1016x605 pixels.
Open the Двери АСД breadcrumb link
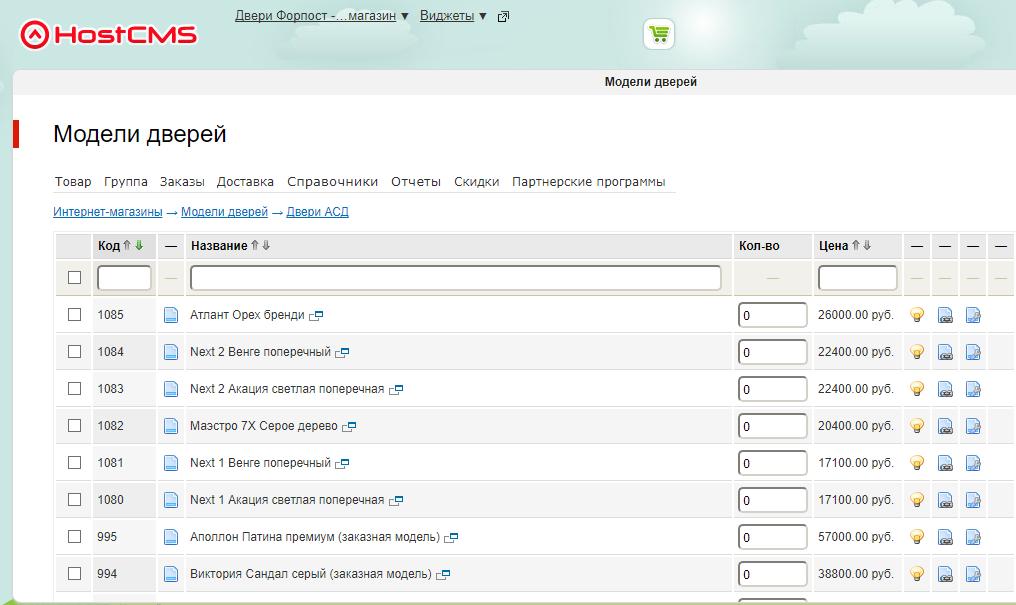[x=318, y=212]
